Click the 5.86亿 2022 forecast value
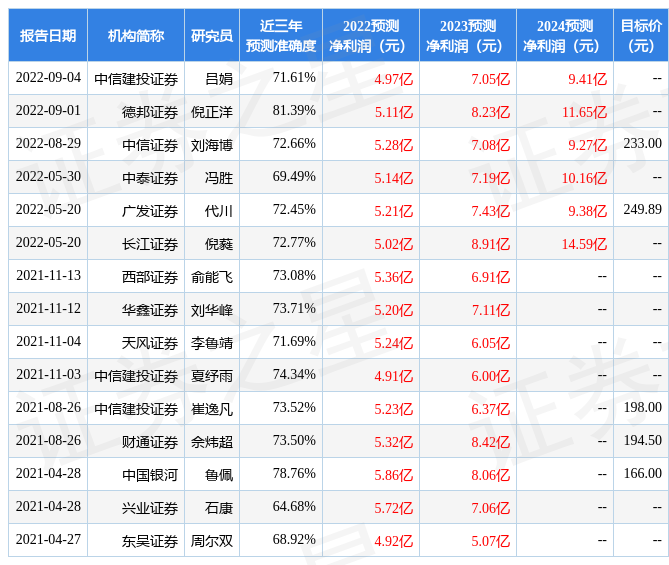 pyautogui.click(x=394, y=475)
